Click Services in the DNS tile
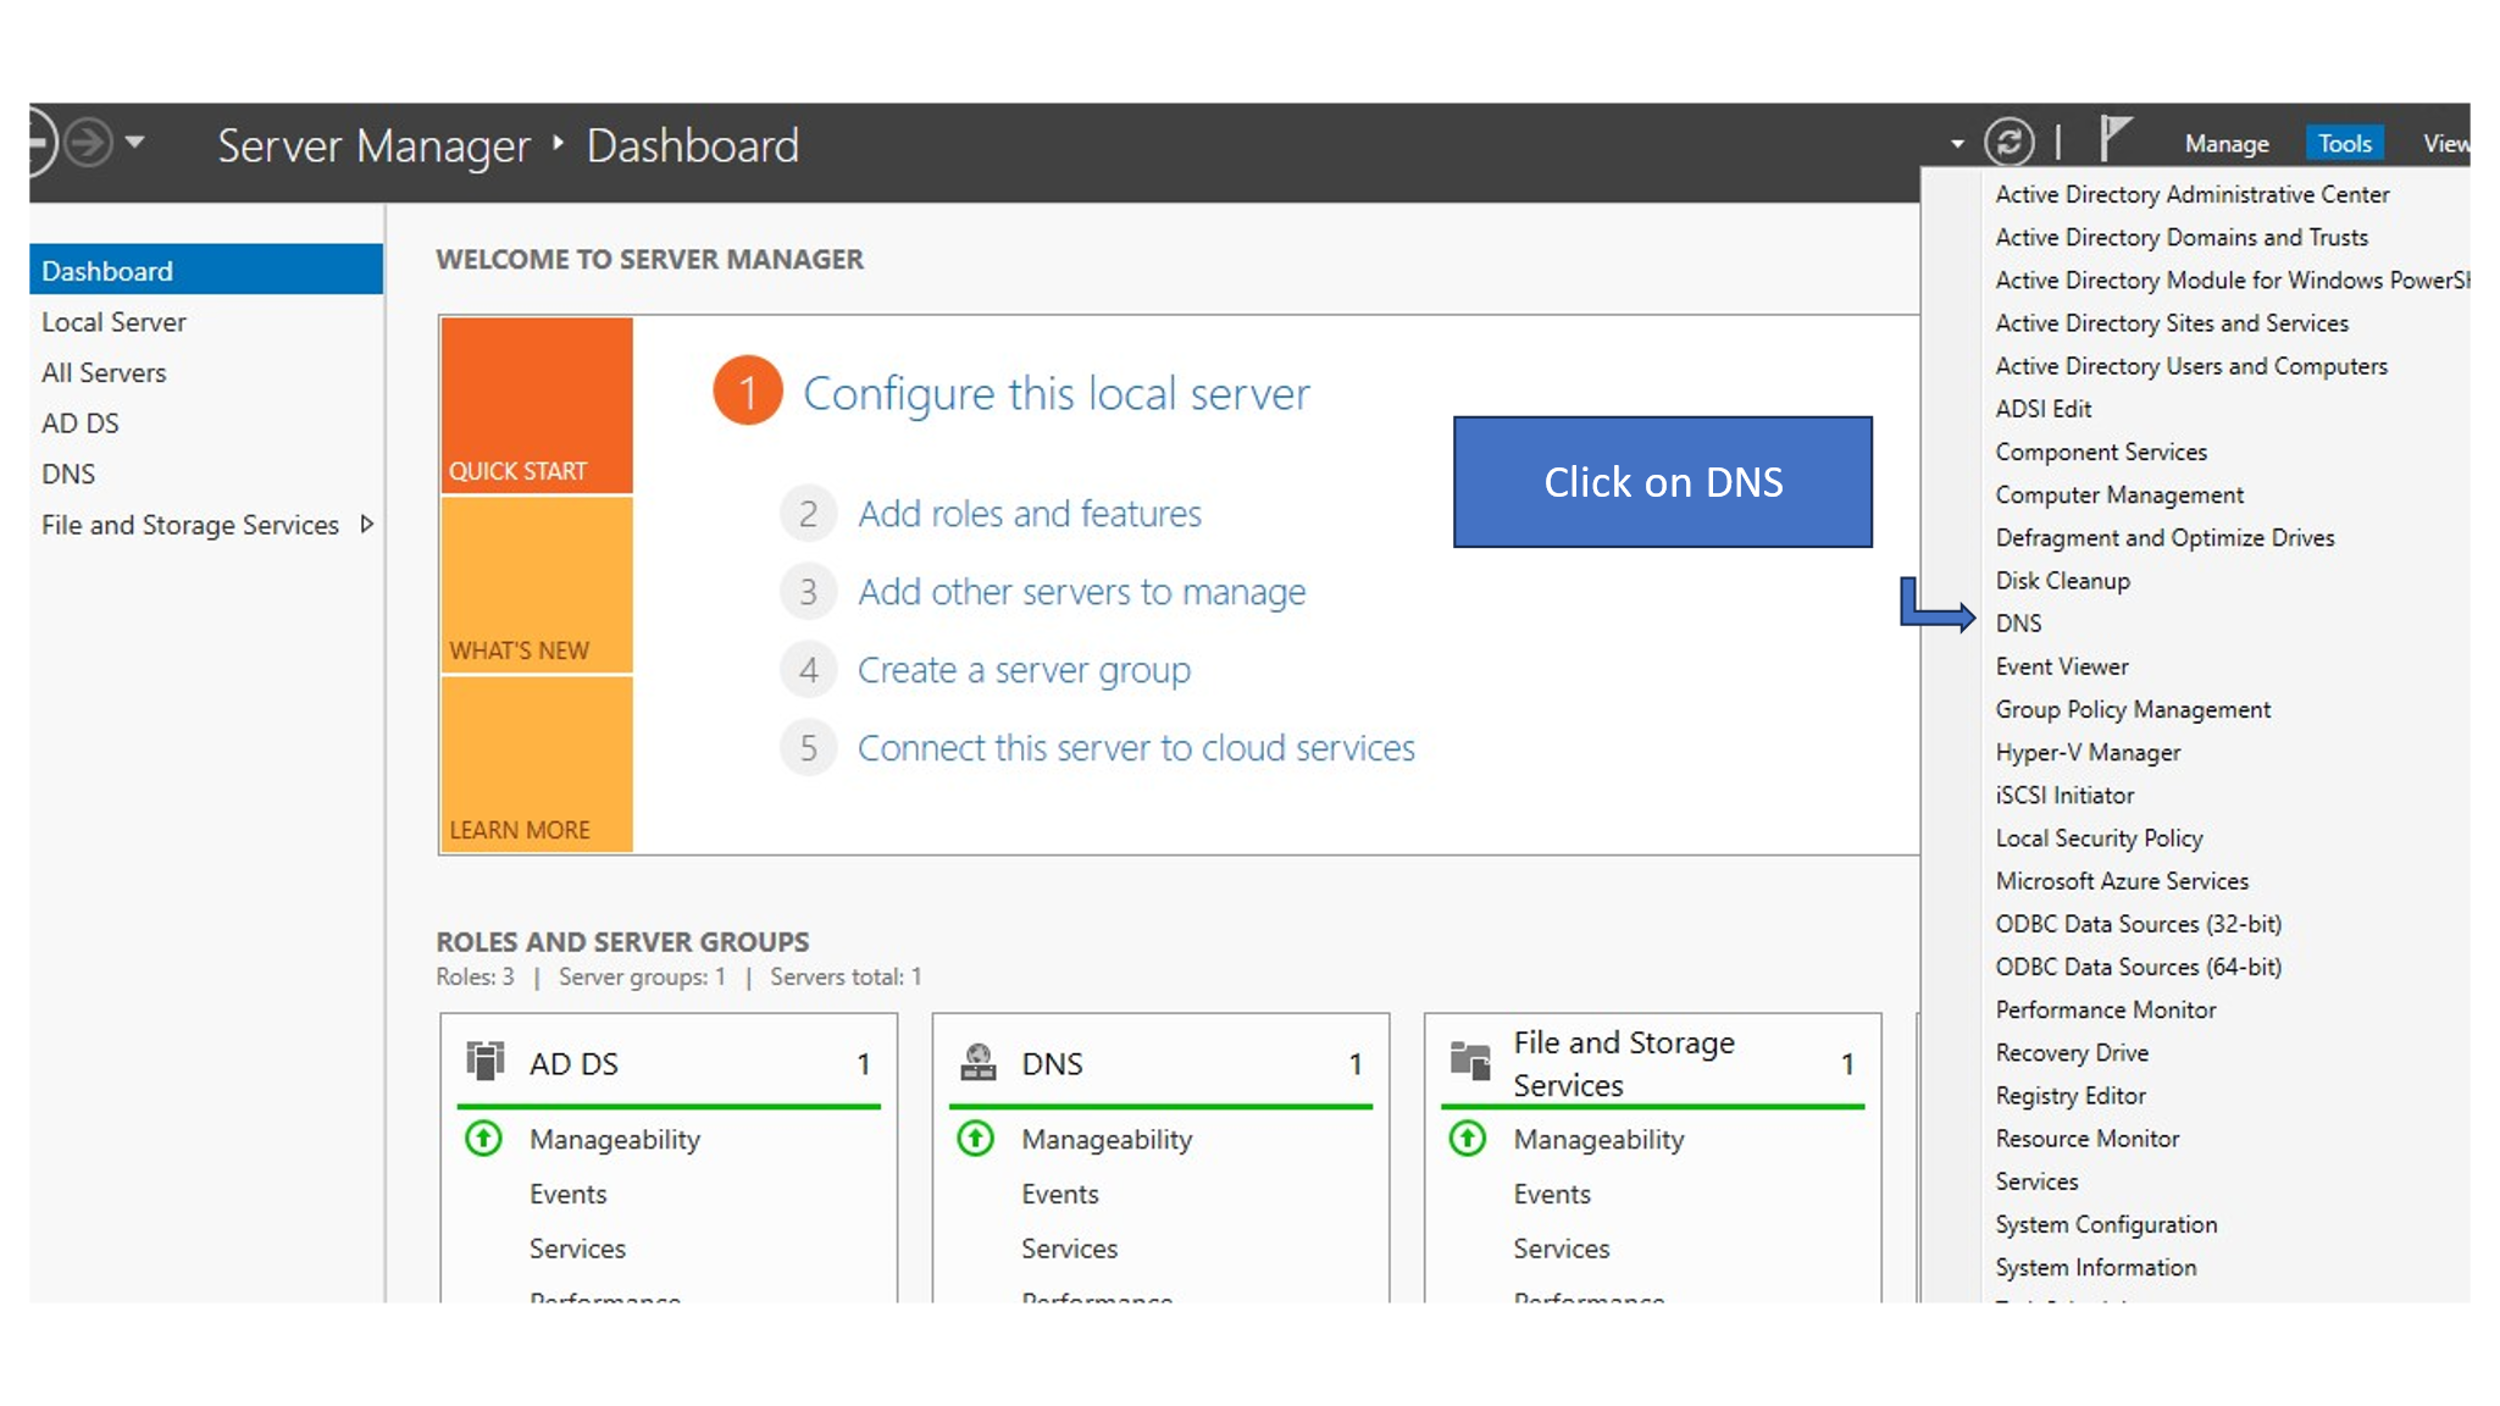Viewport: 2500px width, 1406px height. point(1069,1248)
